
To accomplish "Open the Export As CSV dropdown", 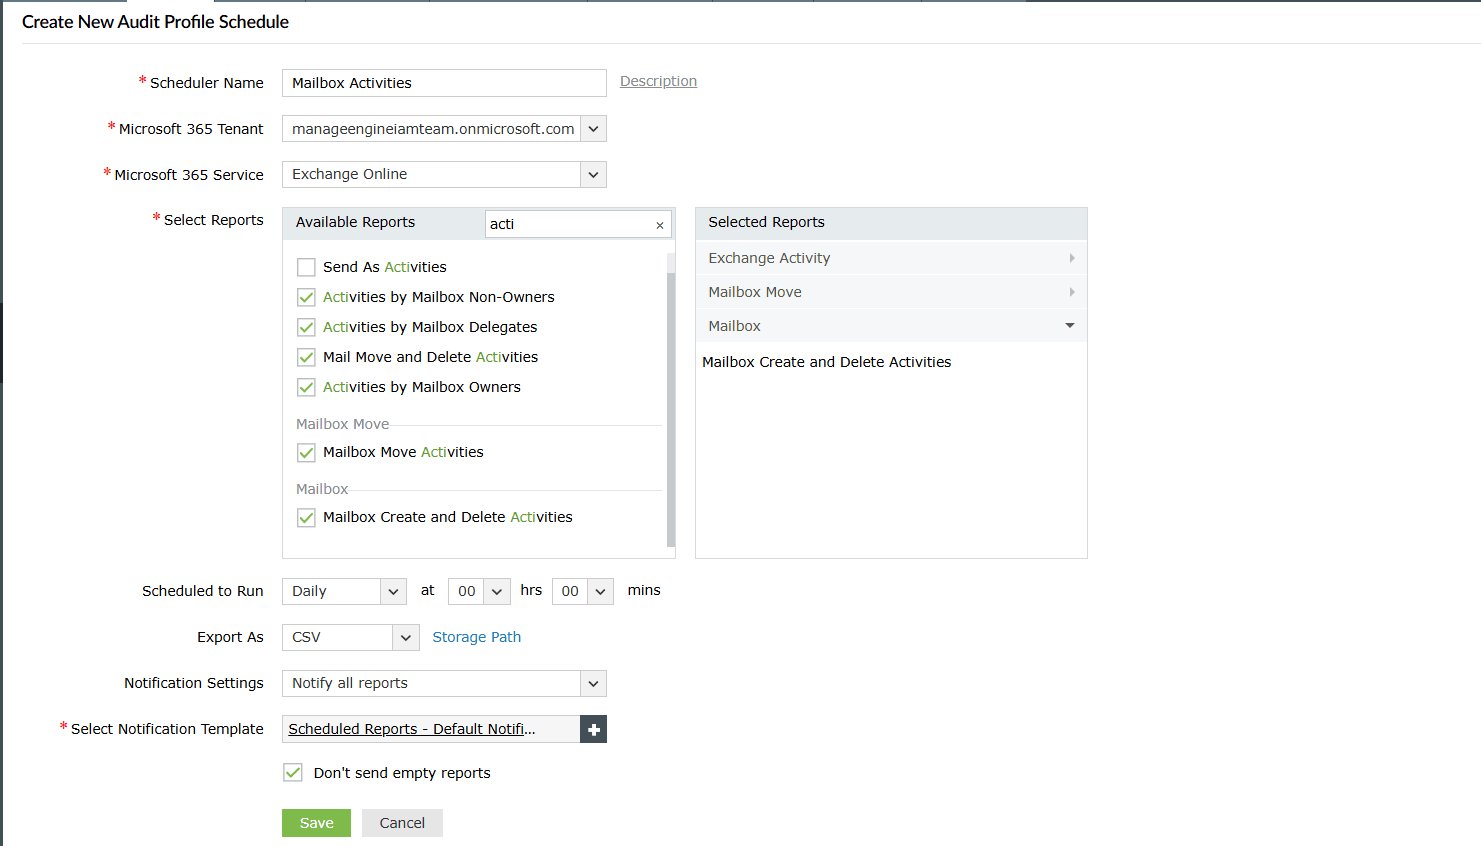I will [x=405, y=637].
